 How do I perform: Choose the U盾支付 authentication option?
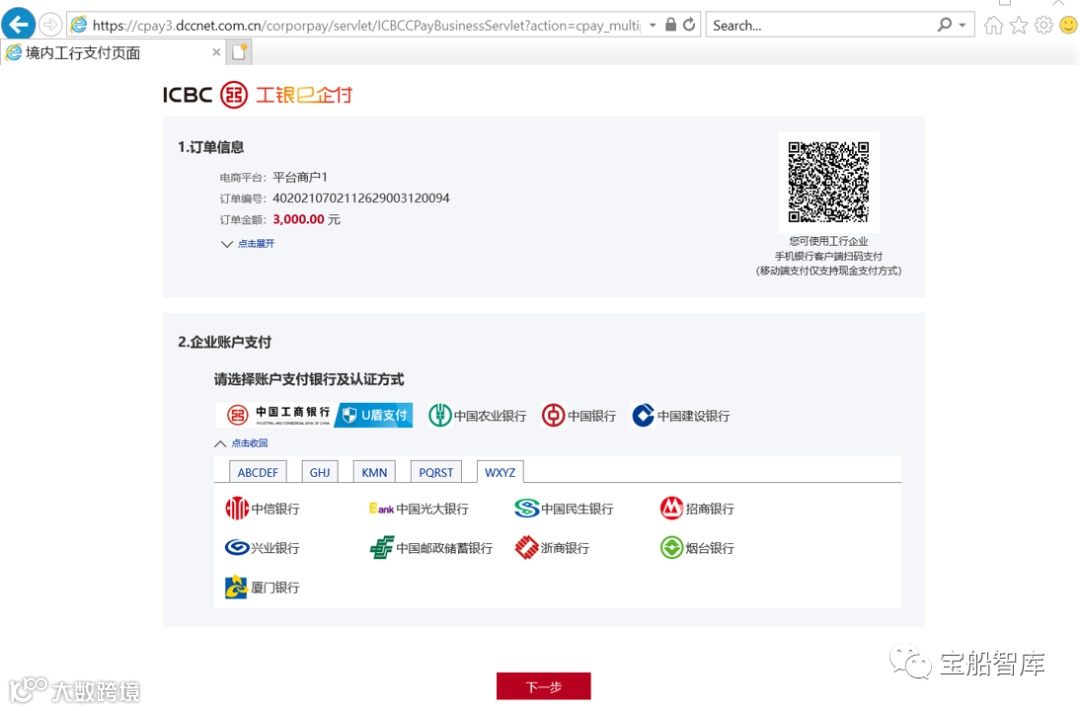[374, 415]
